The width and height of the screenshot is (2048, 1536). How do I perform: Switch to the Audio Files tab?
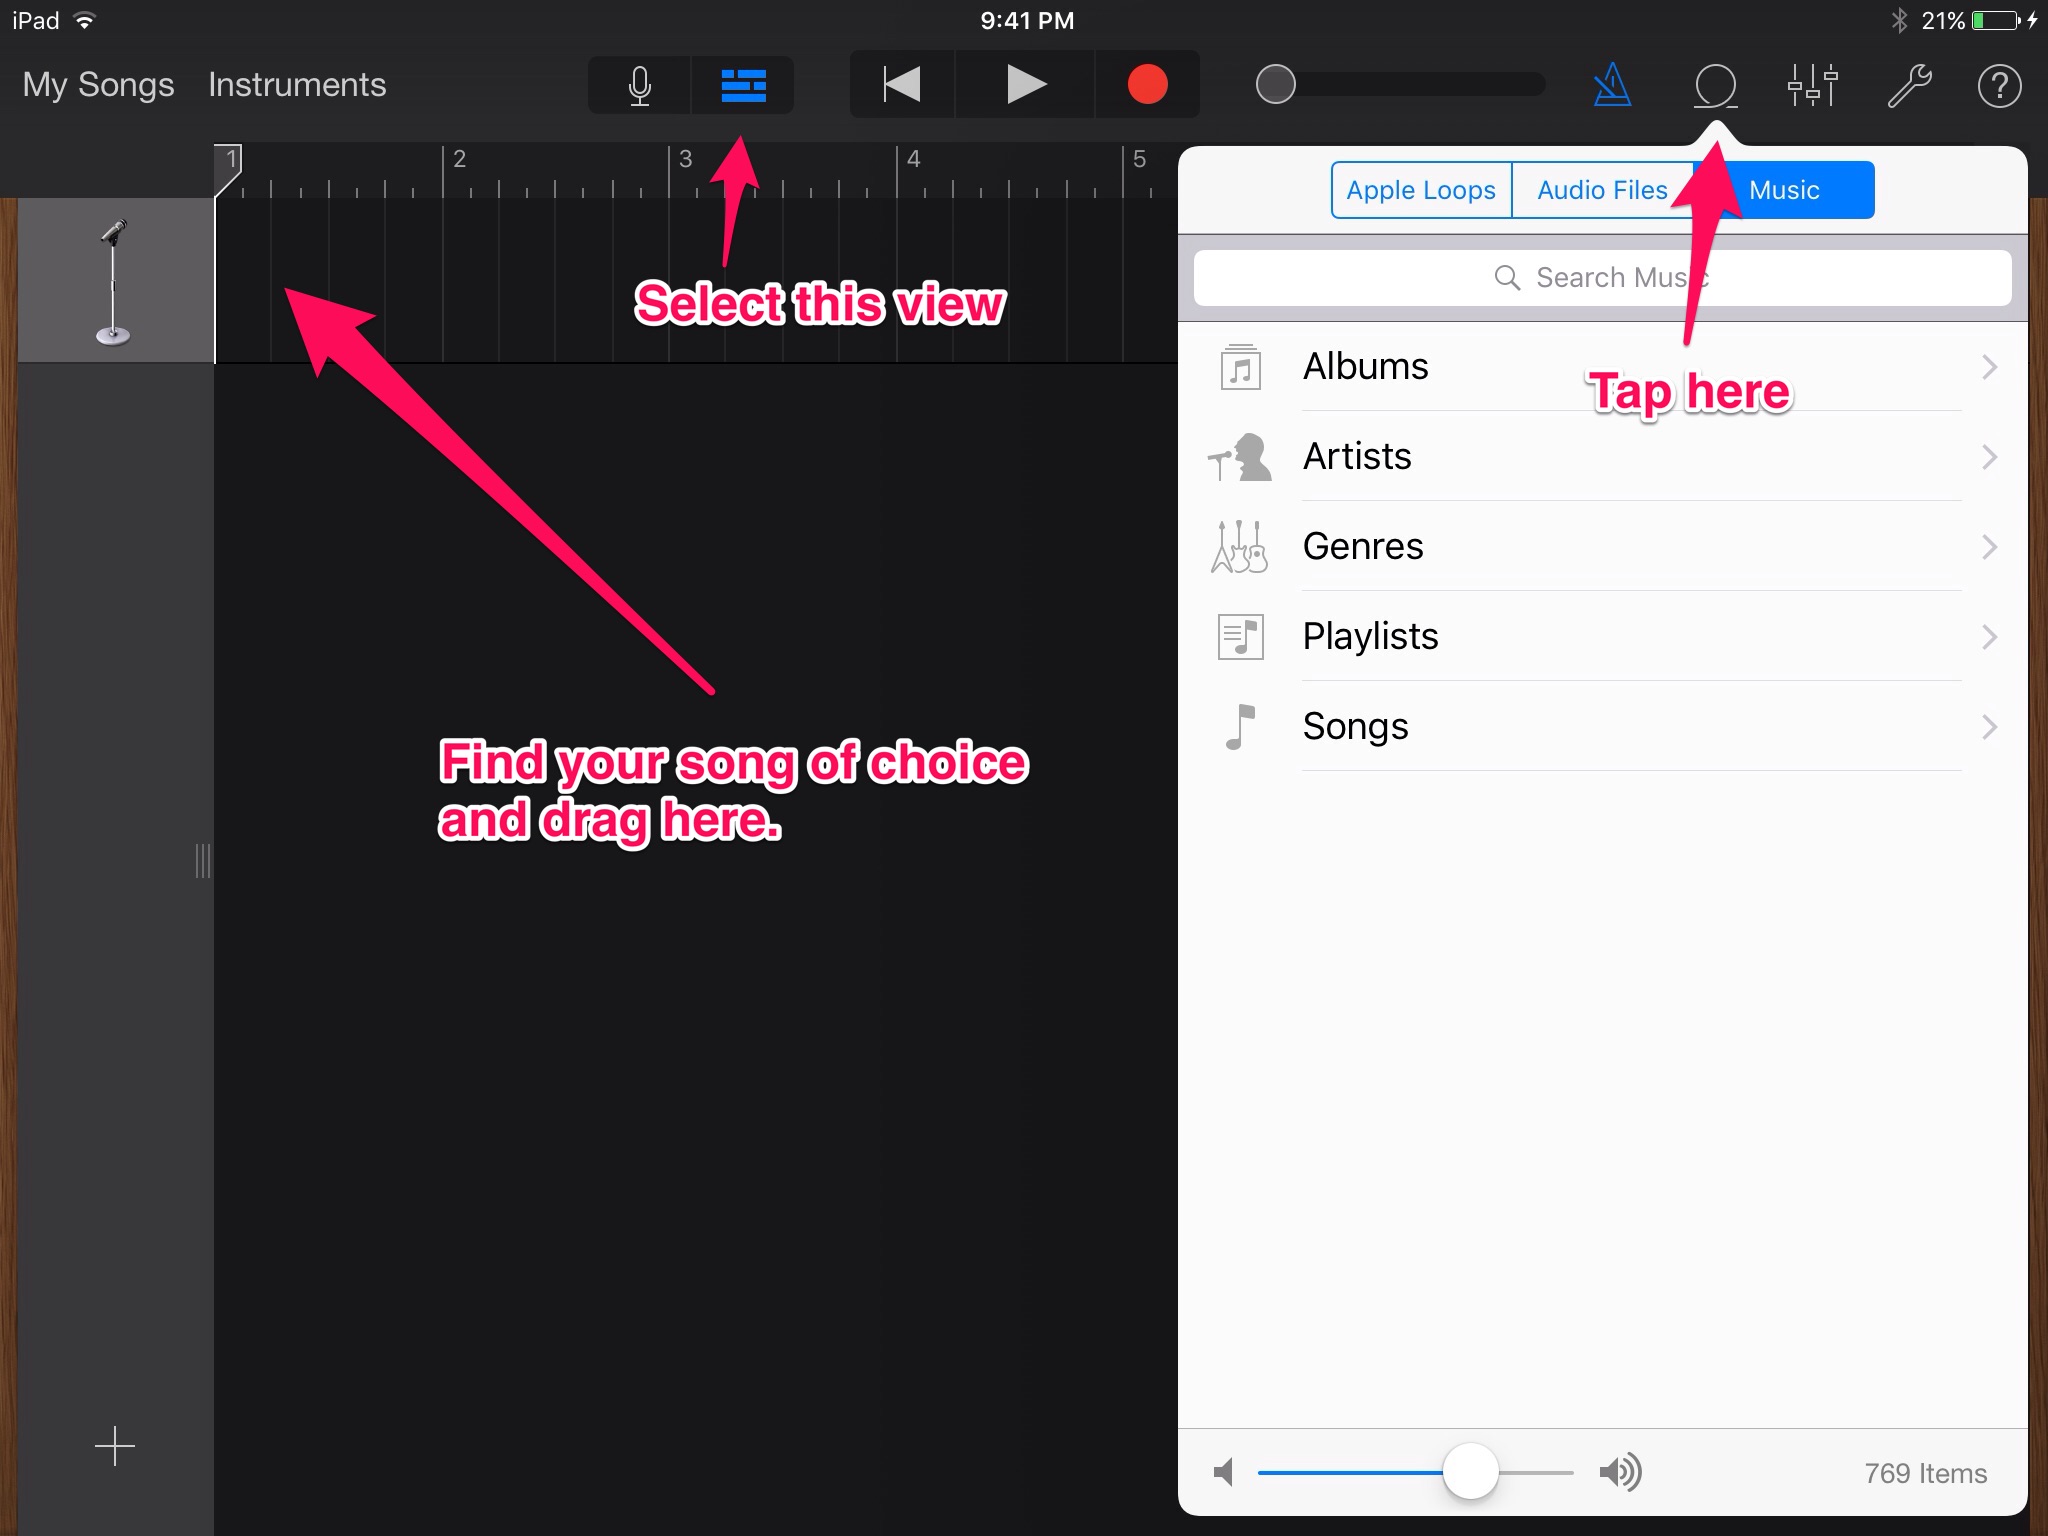tap(1602, 190)
